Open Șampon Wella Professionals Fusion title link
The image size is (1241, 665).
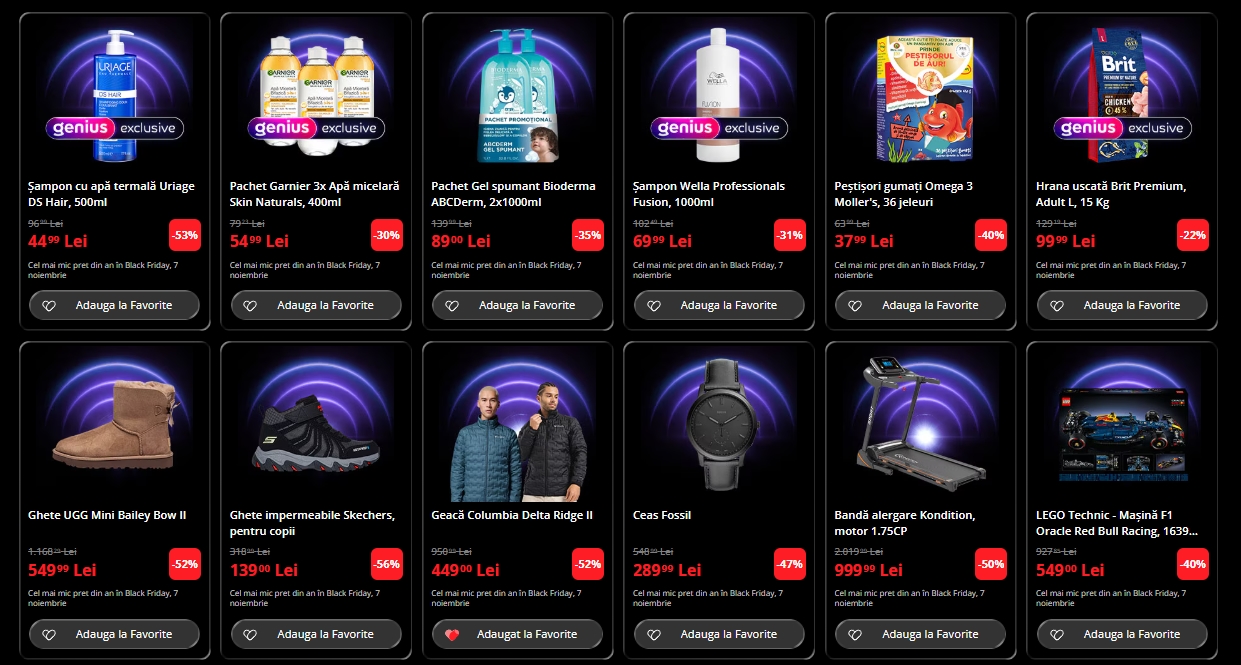tap(709, 194)
